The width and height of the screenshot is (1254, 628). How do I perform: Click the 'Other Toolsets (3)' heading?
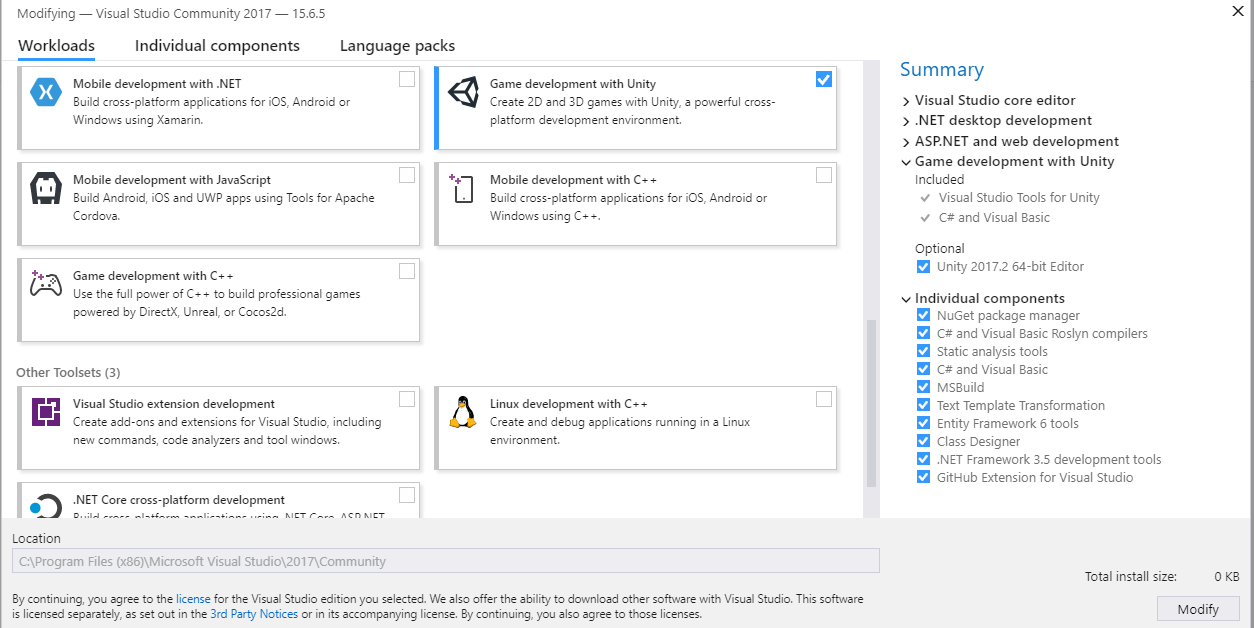coord(68,372)
